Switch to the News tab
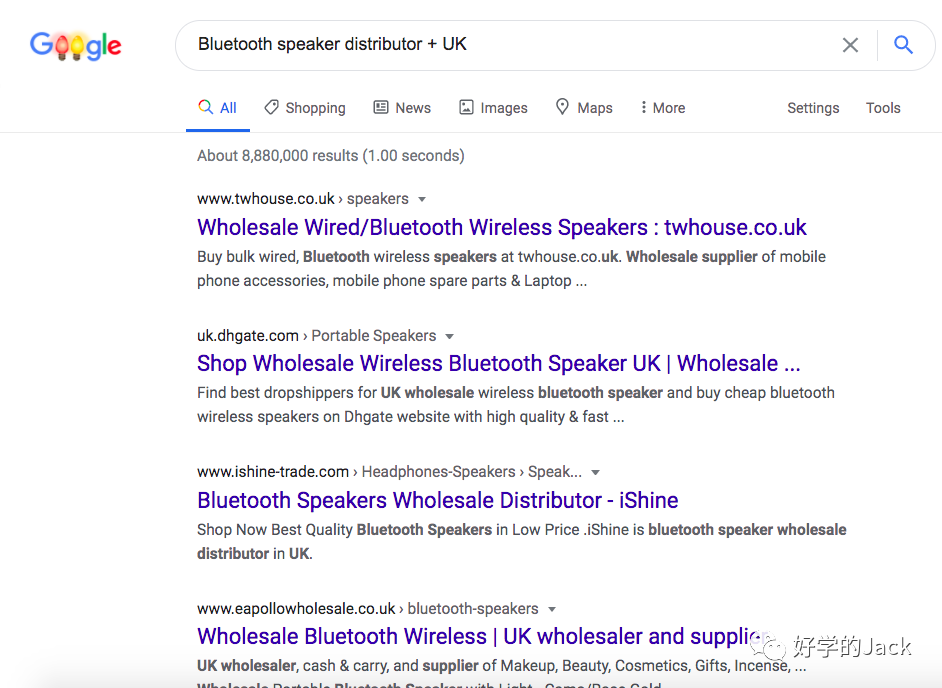 pos(402,108)
